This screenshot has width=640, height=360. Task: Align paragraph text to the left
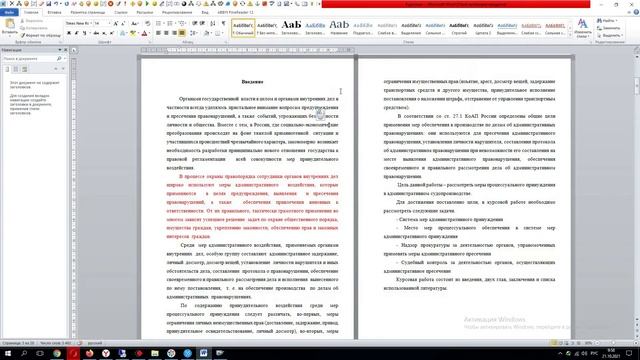(x=158, y=33)
